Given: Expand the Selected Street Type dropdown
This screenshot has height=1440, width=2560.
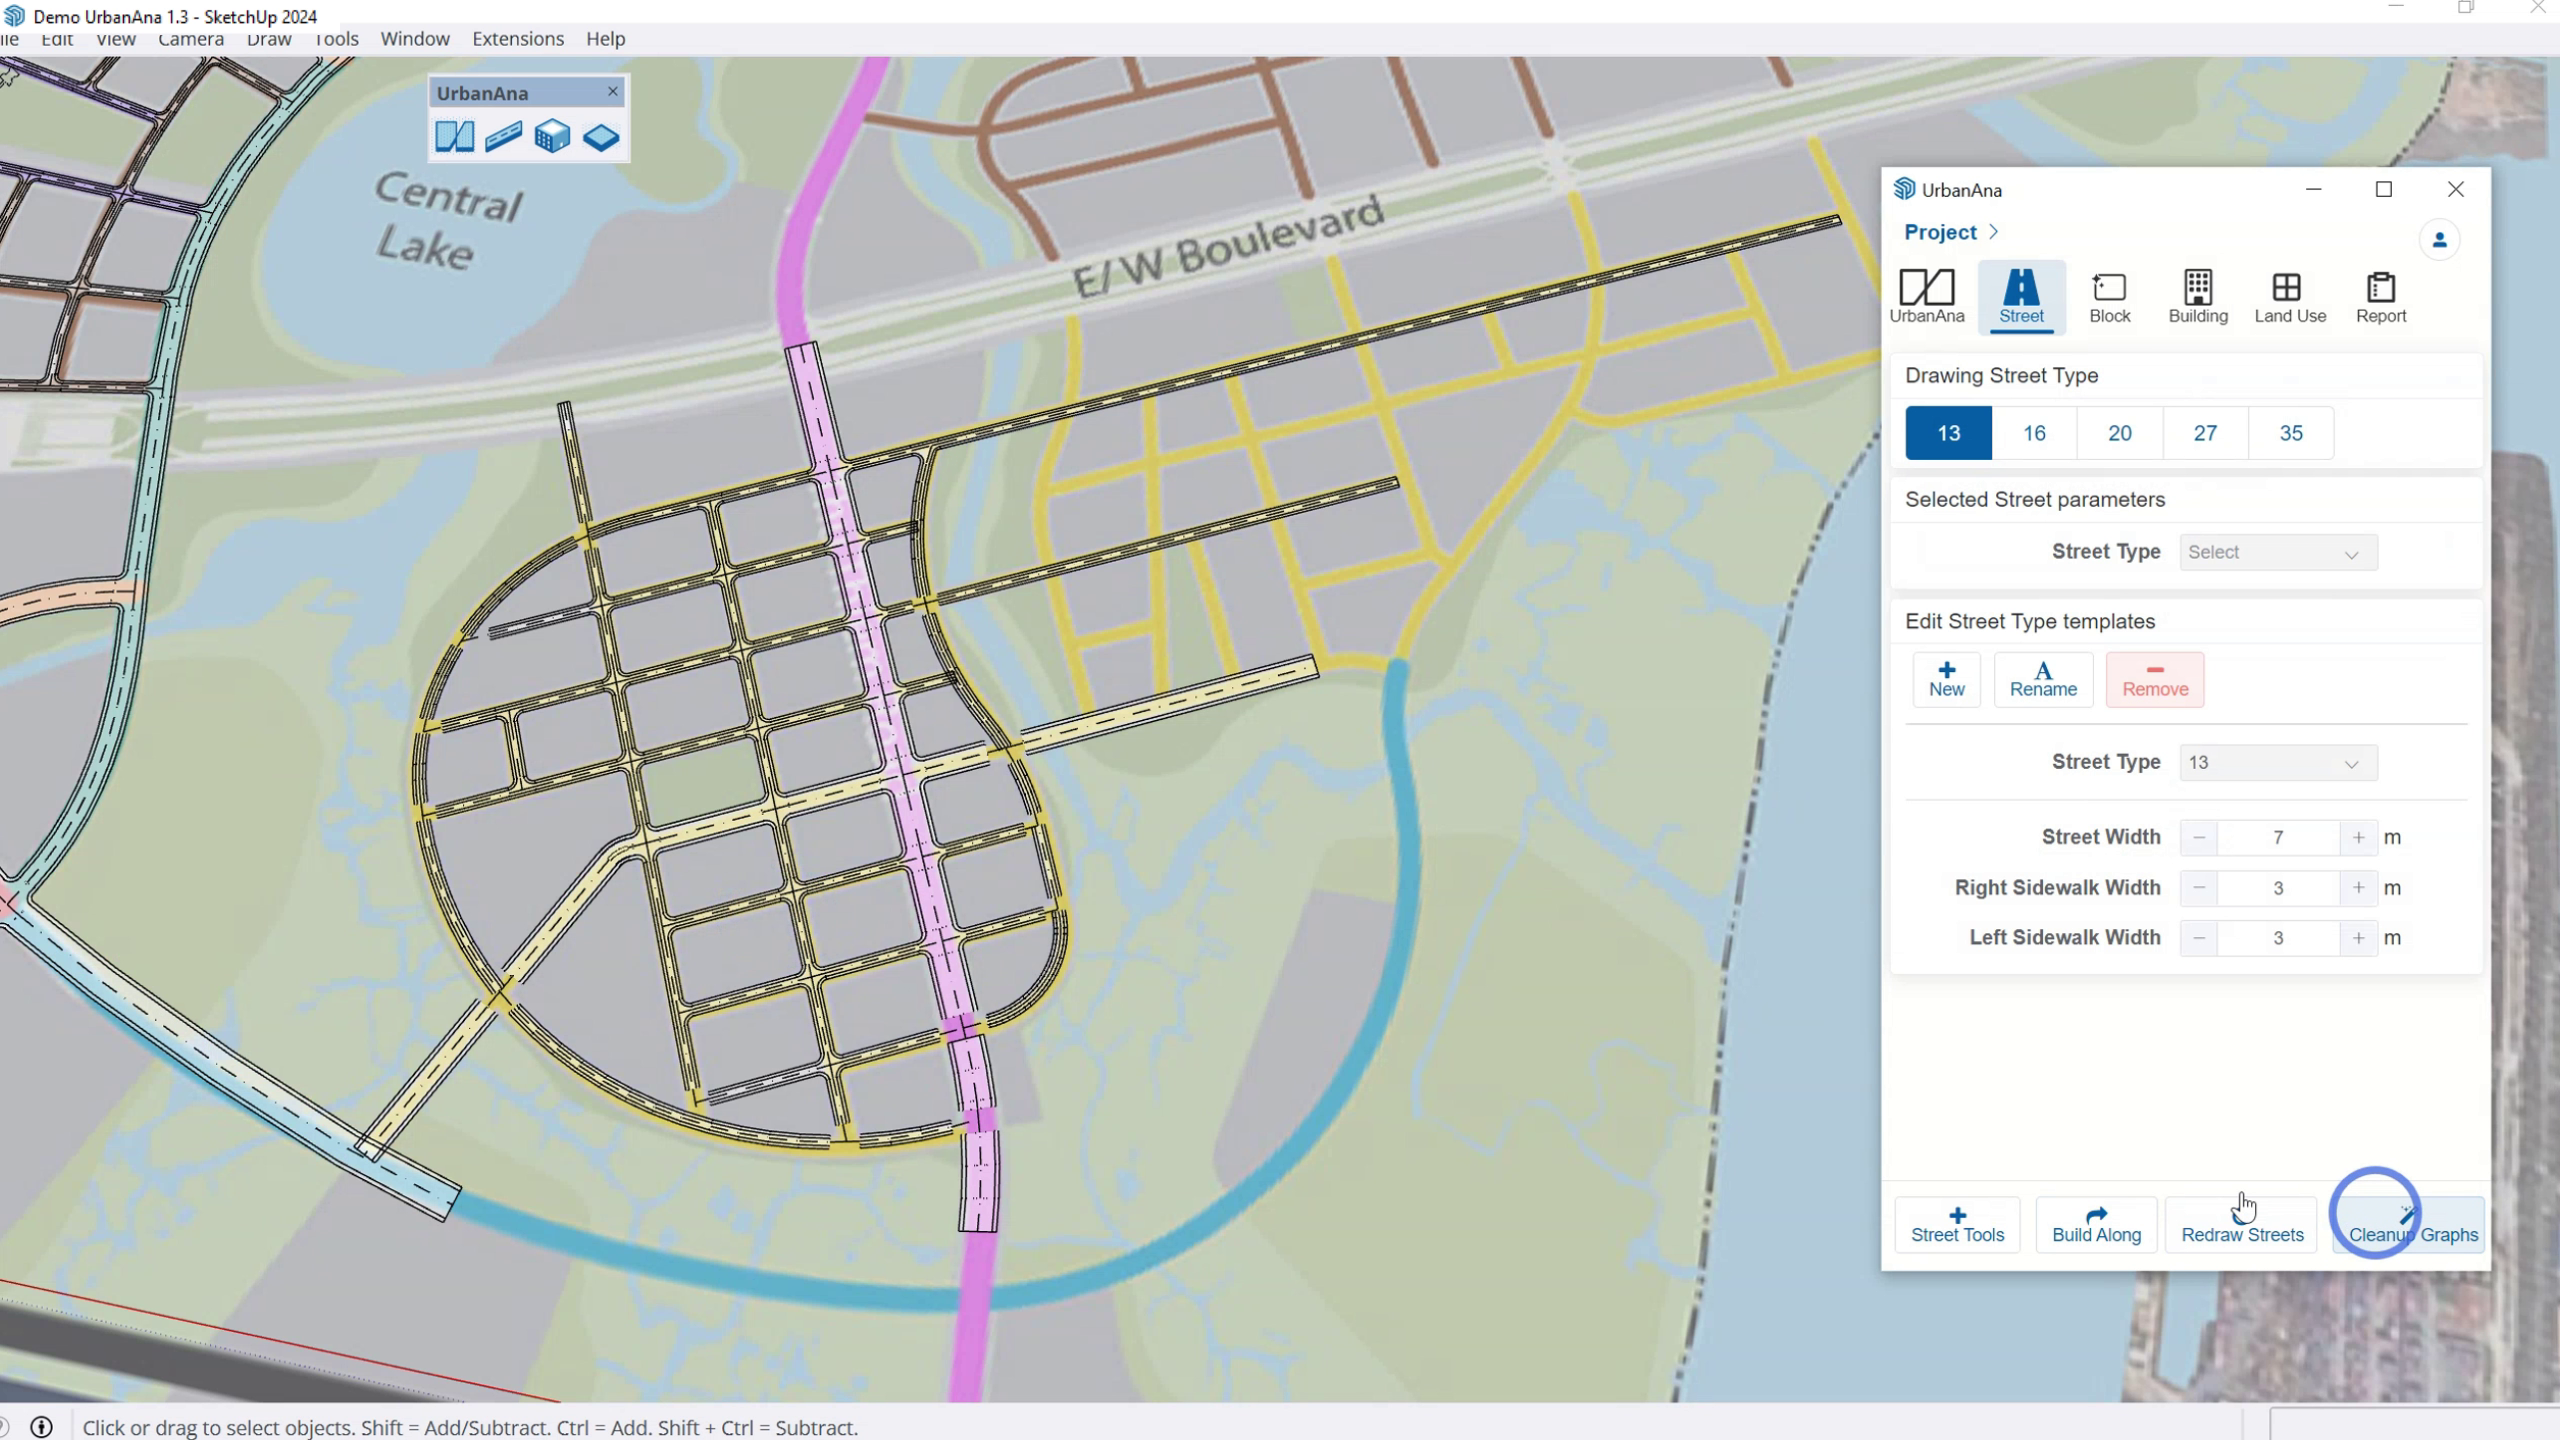Looking at the screenshot, I should click(x=2277, y=552).
